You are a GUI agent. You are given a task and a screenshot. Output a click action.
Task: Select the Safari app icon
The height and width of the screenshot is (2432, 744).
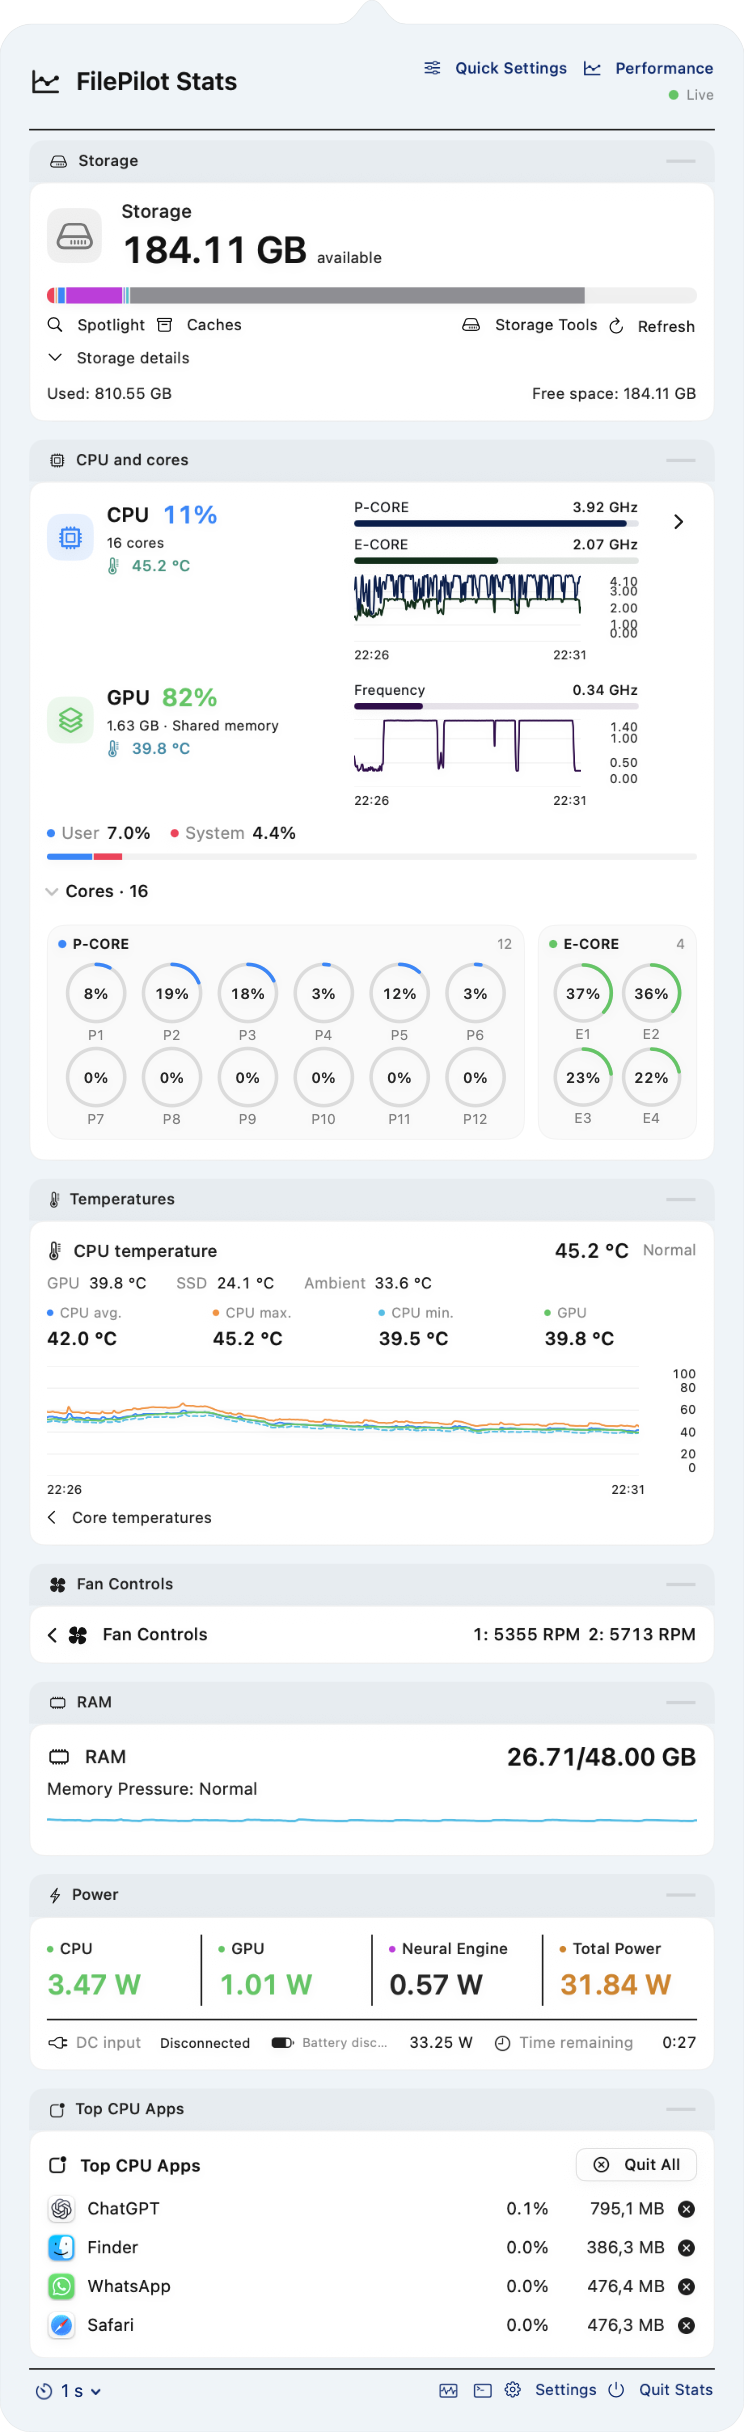[x=62, y=2326]
